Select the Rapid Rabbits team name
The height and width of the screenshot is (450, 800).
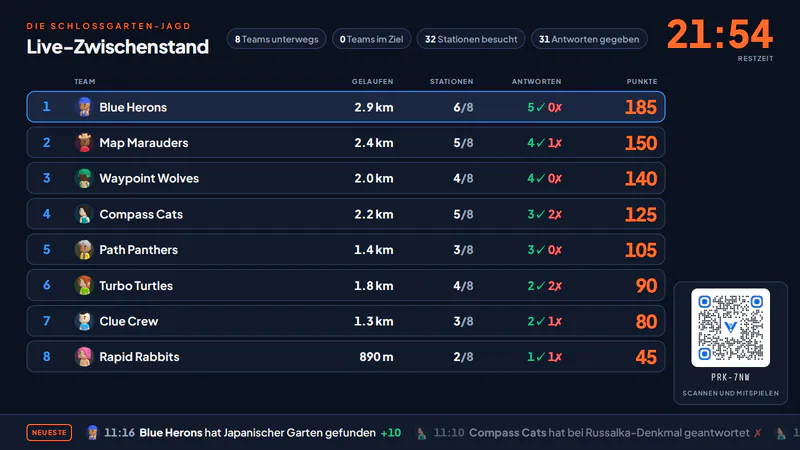pos(139,357)
